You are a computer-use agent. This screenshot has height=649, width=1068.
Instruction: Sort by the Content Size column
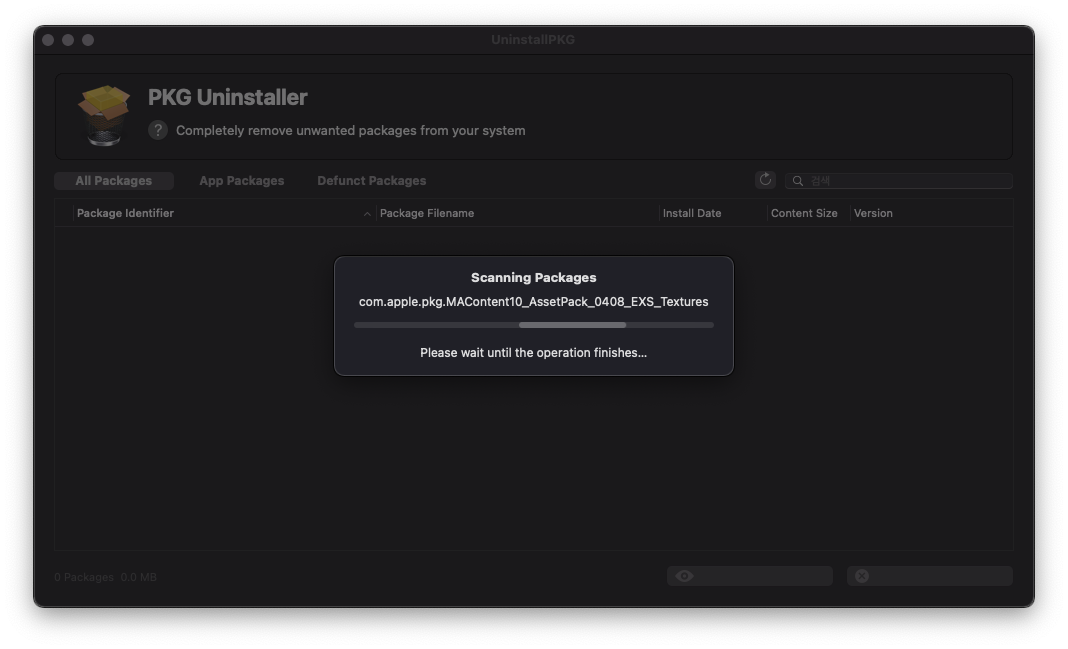[804, 213]
